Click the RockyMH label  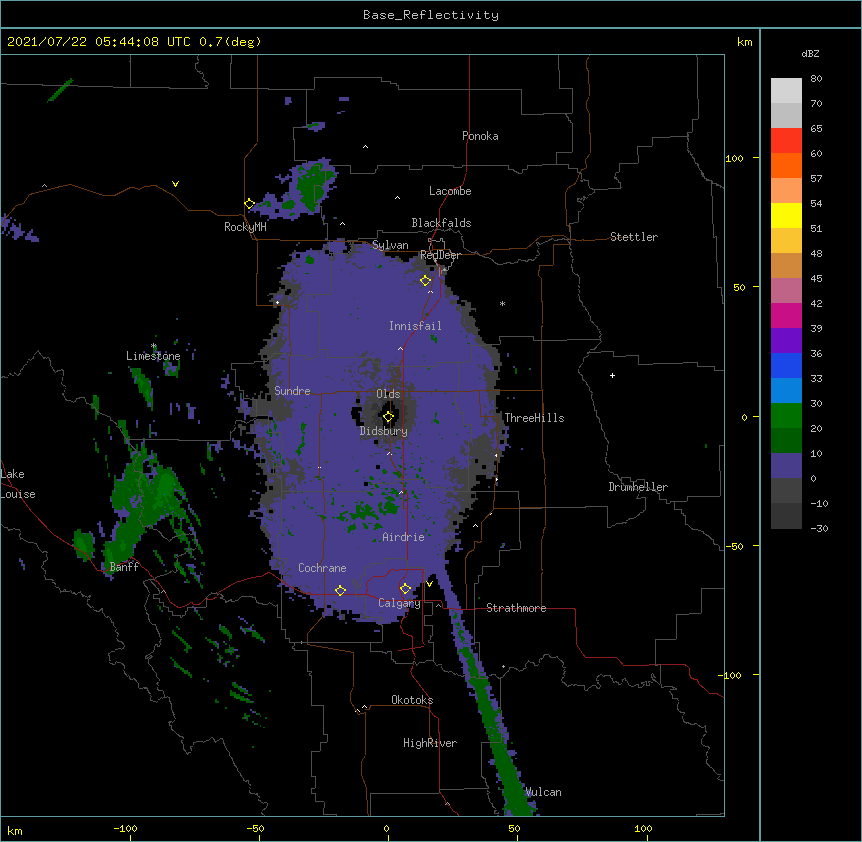pos(245,227)
